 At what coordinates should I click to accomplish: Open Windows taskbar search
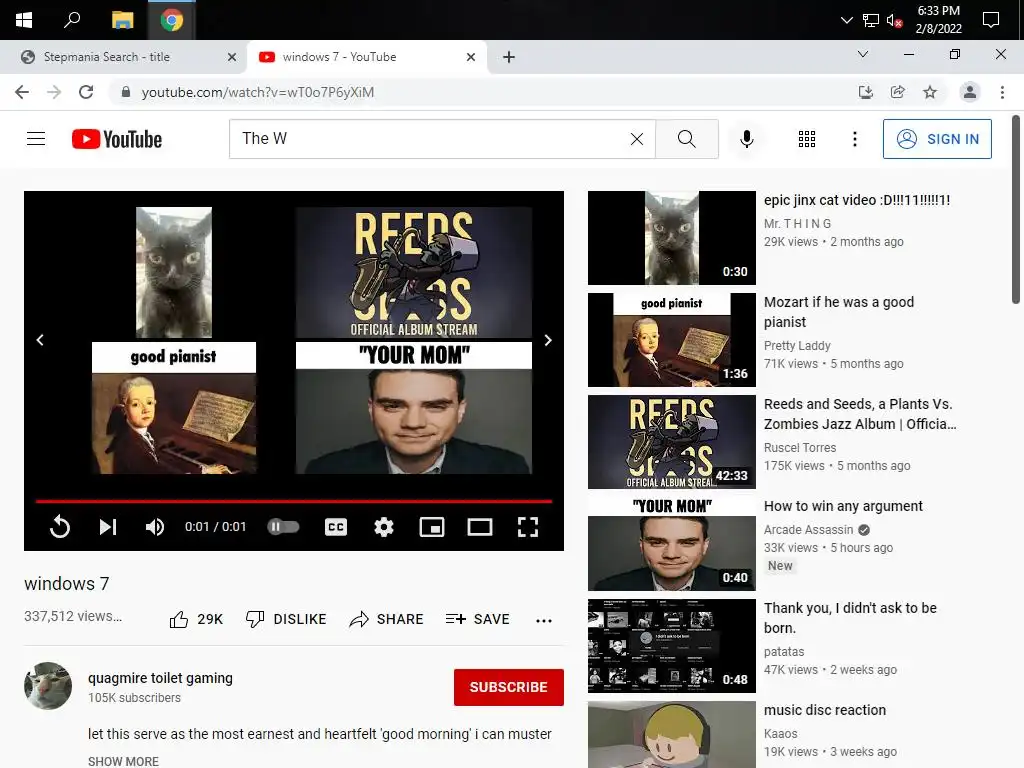pyautogui.click(x=72, y=20)
